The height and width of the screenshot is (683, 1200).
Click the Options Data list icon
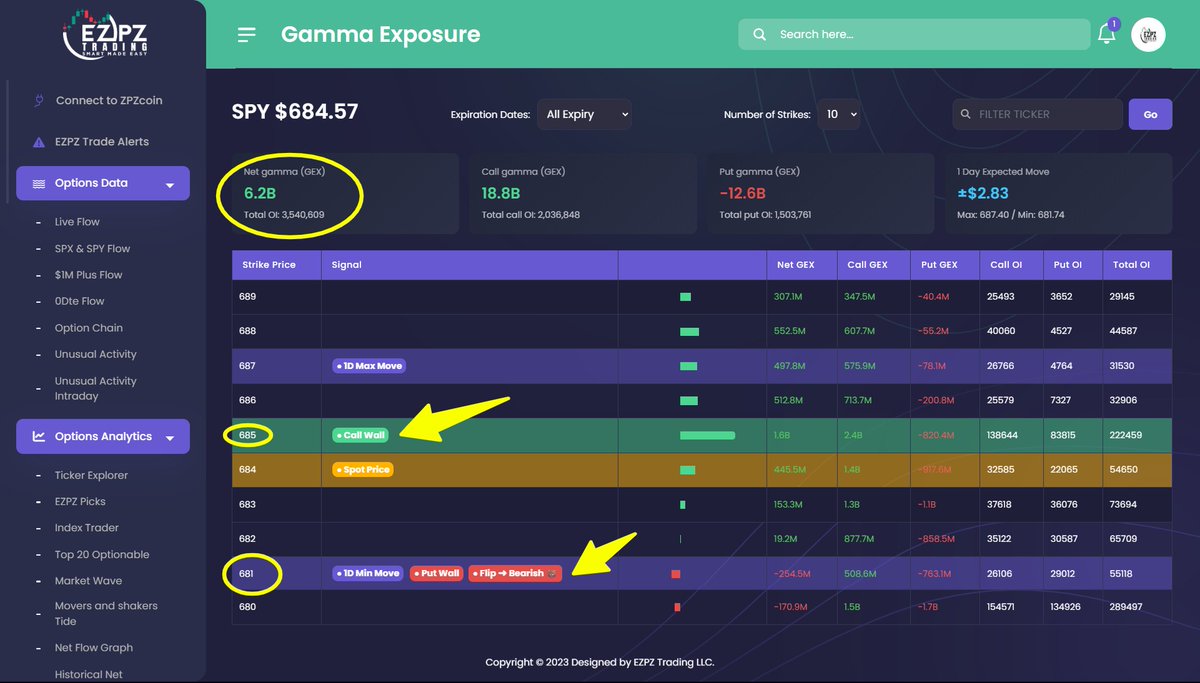(39, 184)
